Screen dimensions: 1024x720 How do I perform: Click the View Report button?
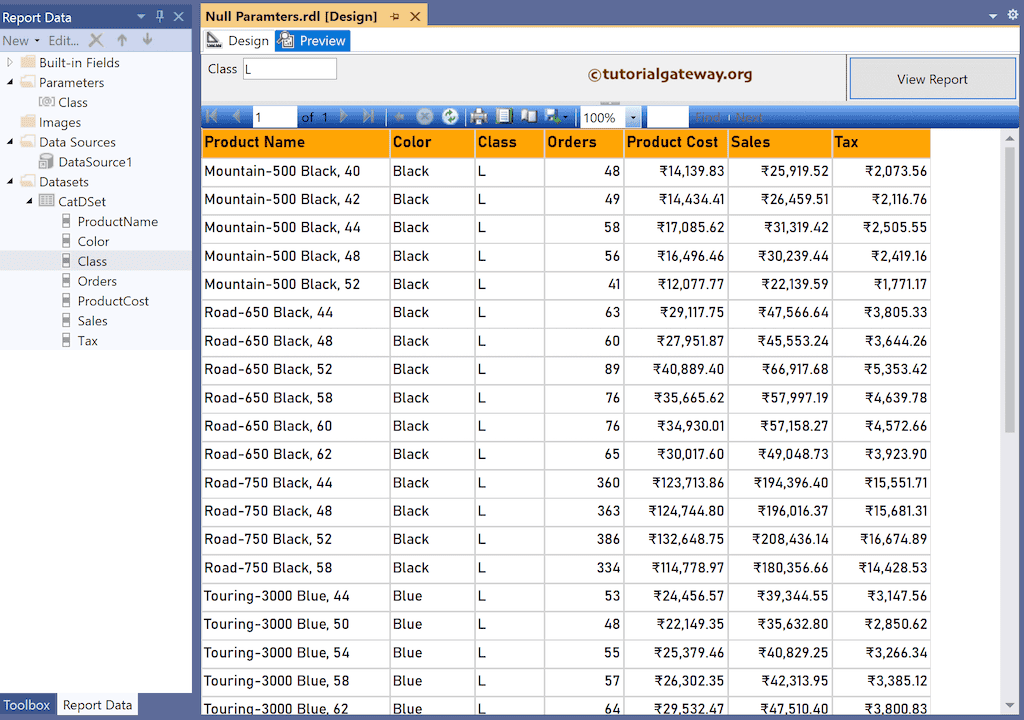coord(932,79)
